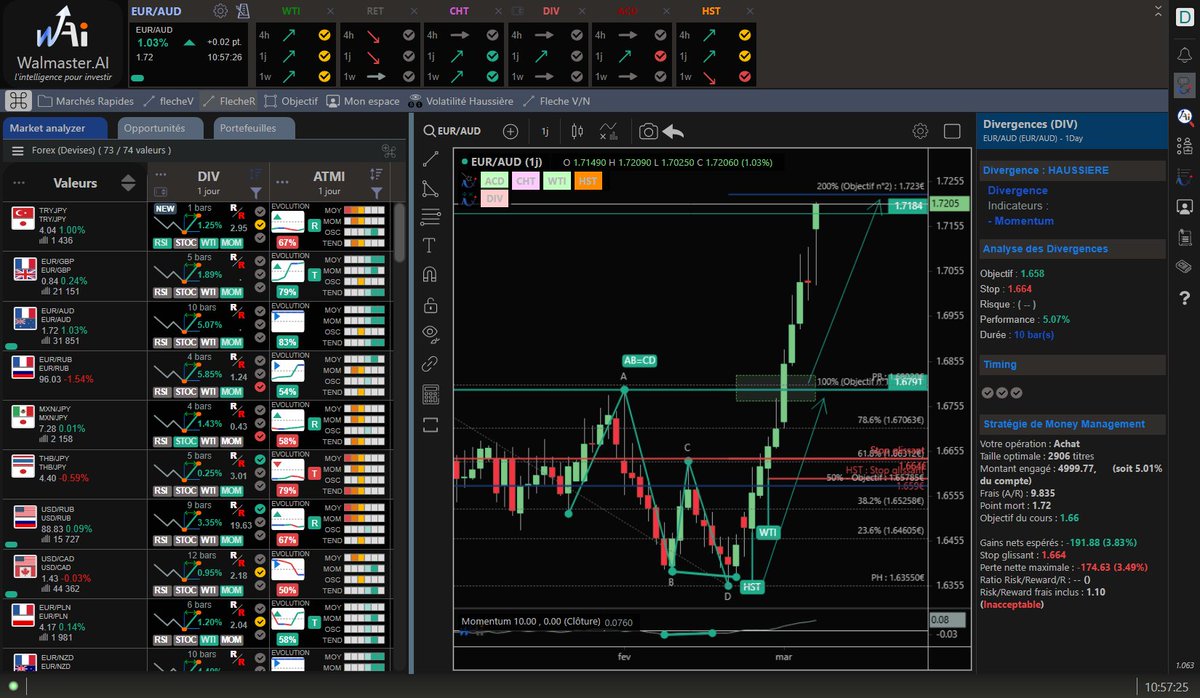
Task: Switch to the Market analyzer tab
Action: [x=56, y=128]
